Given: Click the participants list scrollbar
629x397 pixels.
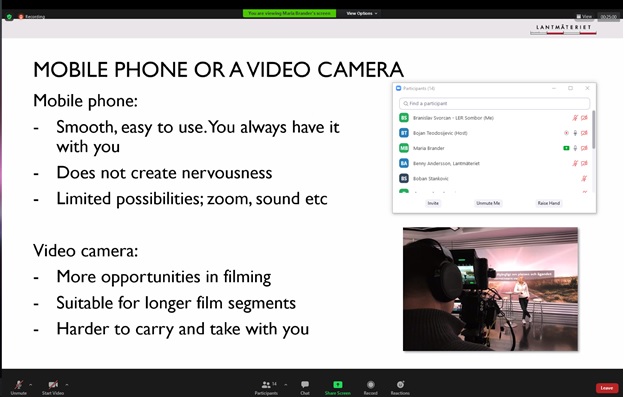Looking at the screenshot, I should click(x=593, y=130).
